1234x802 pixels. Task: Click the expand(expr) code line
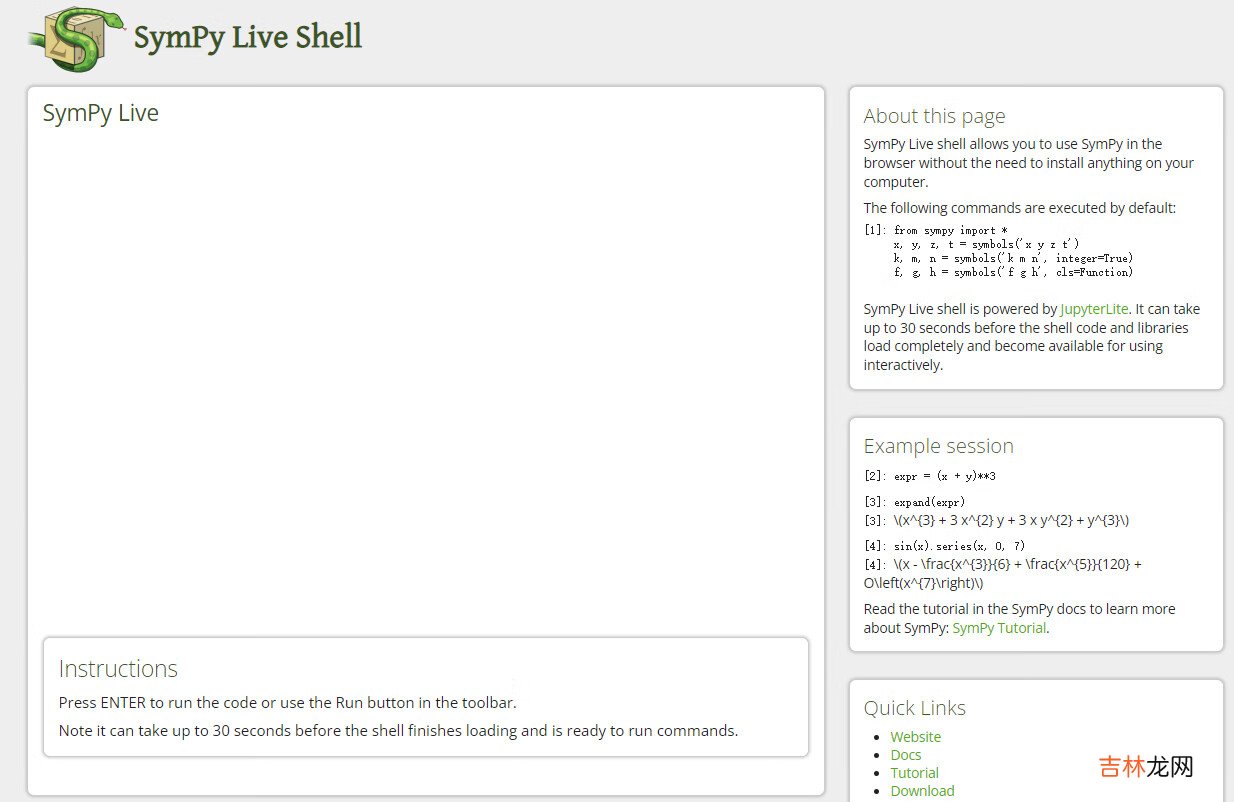click(929, 502)
